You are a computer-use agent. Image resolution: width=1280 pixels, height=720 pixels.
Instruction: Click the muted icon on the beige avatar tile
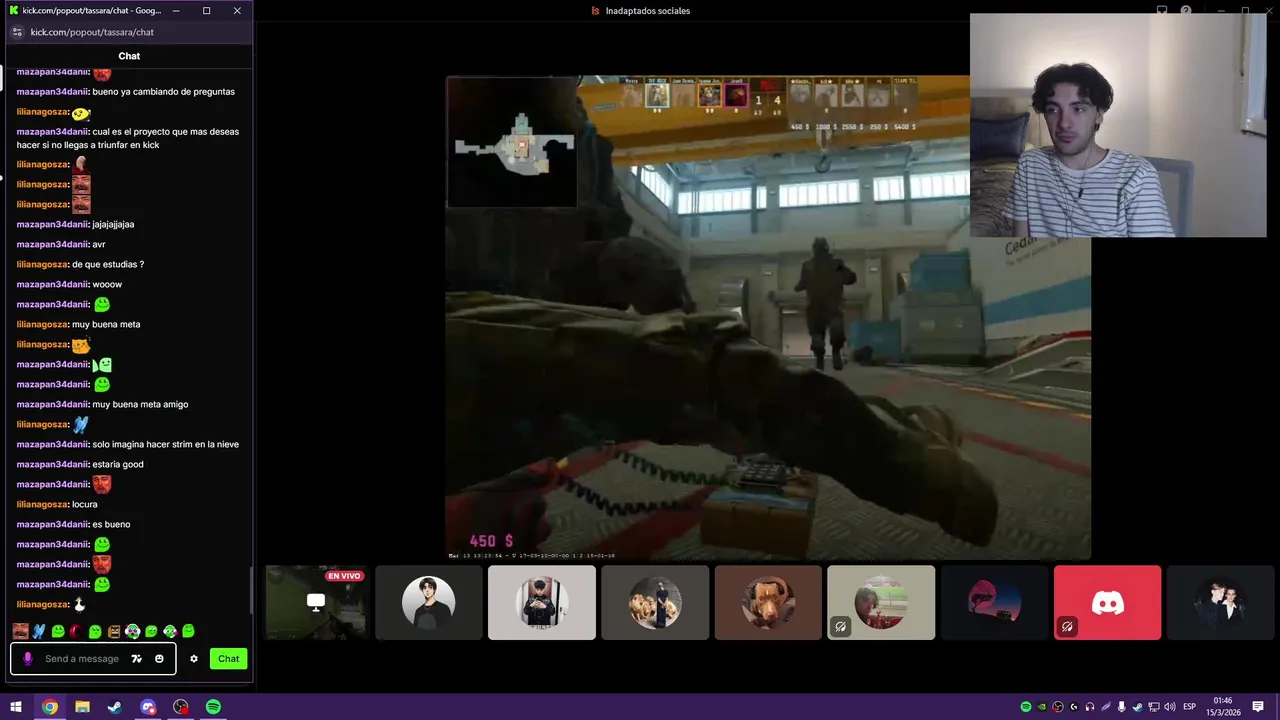(x=840, y=627)
